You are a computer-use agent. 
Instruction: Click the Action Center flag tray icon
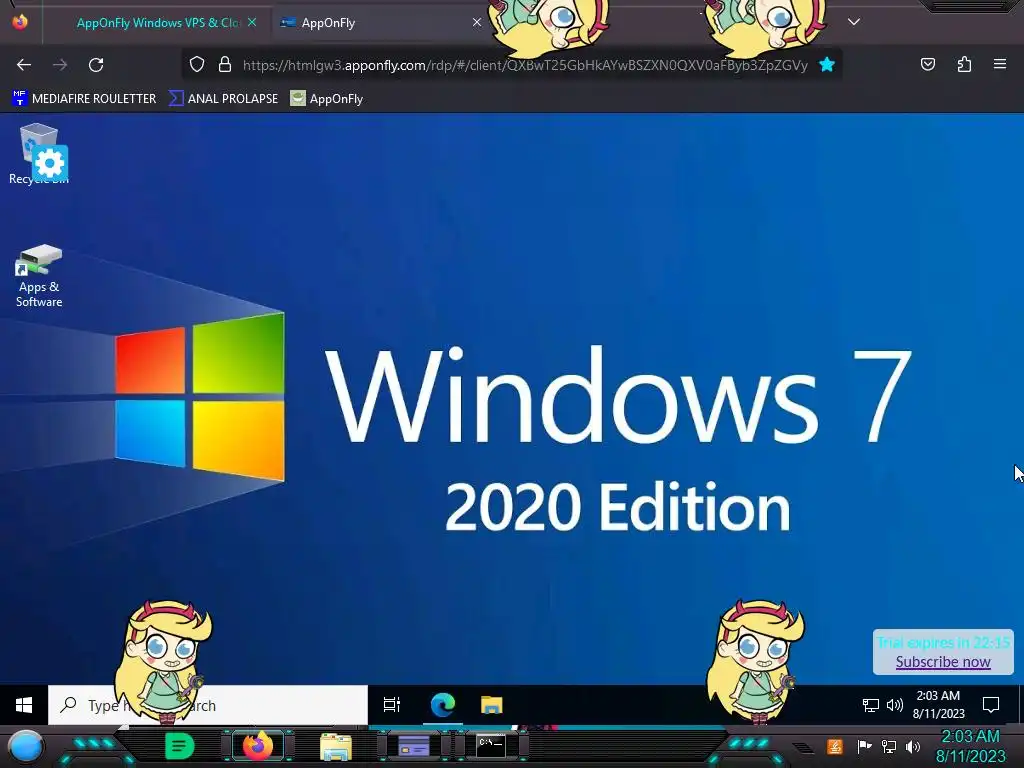(864, 746)
